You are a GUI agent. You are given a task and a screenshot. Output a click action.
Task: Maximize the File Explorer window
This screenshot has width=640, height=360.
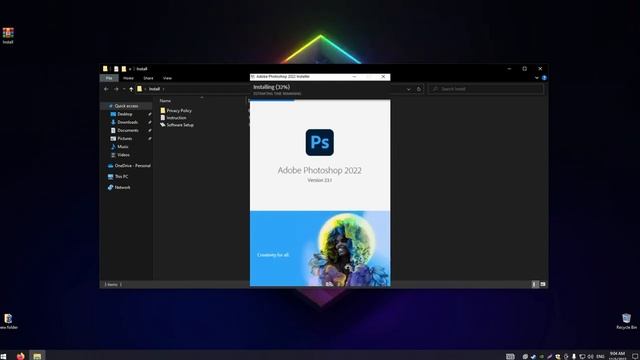click(525, 69)
